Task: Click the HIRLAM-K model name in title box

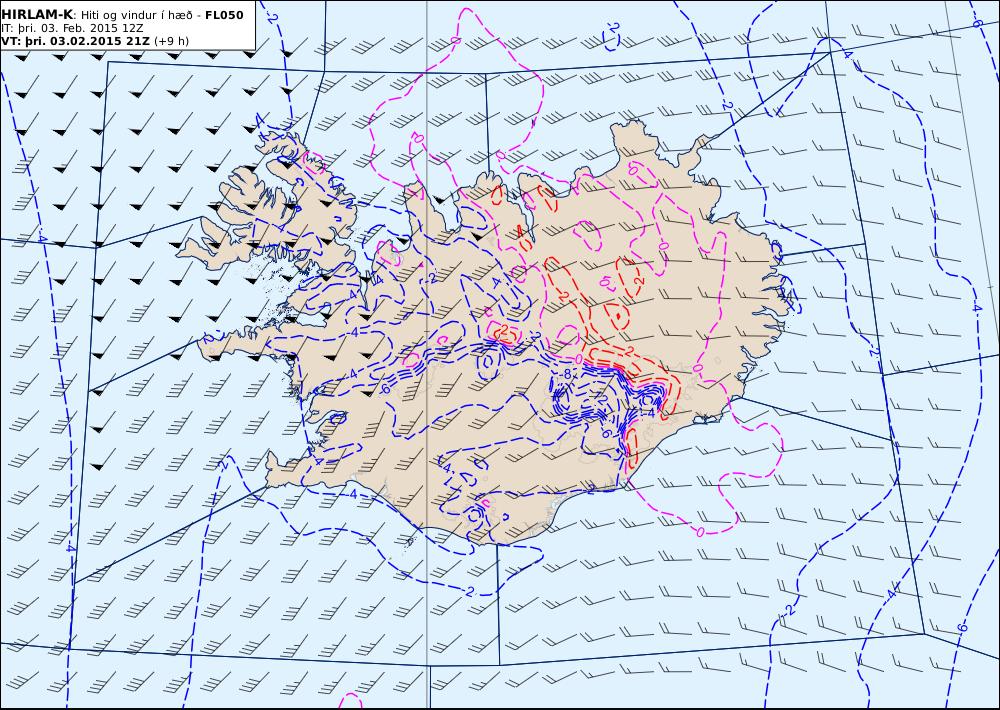Action: (38, 15)
